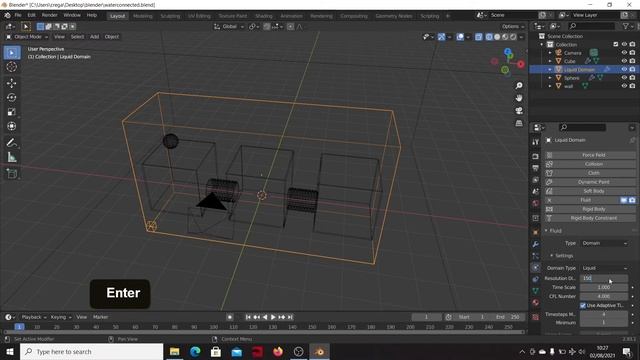Add Collision physics
This screenshot has height=360, width=640.
click(x=590, y=164)
